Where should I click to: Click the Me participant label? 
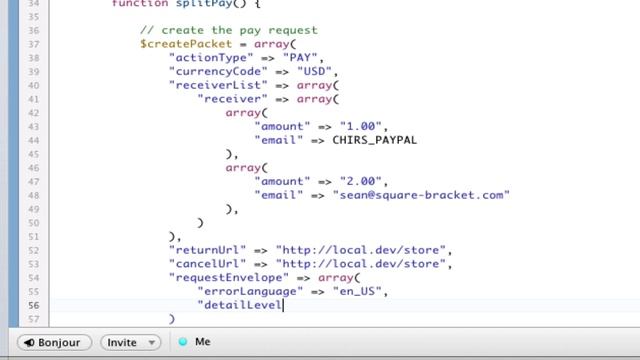point(203,342)
